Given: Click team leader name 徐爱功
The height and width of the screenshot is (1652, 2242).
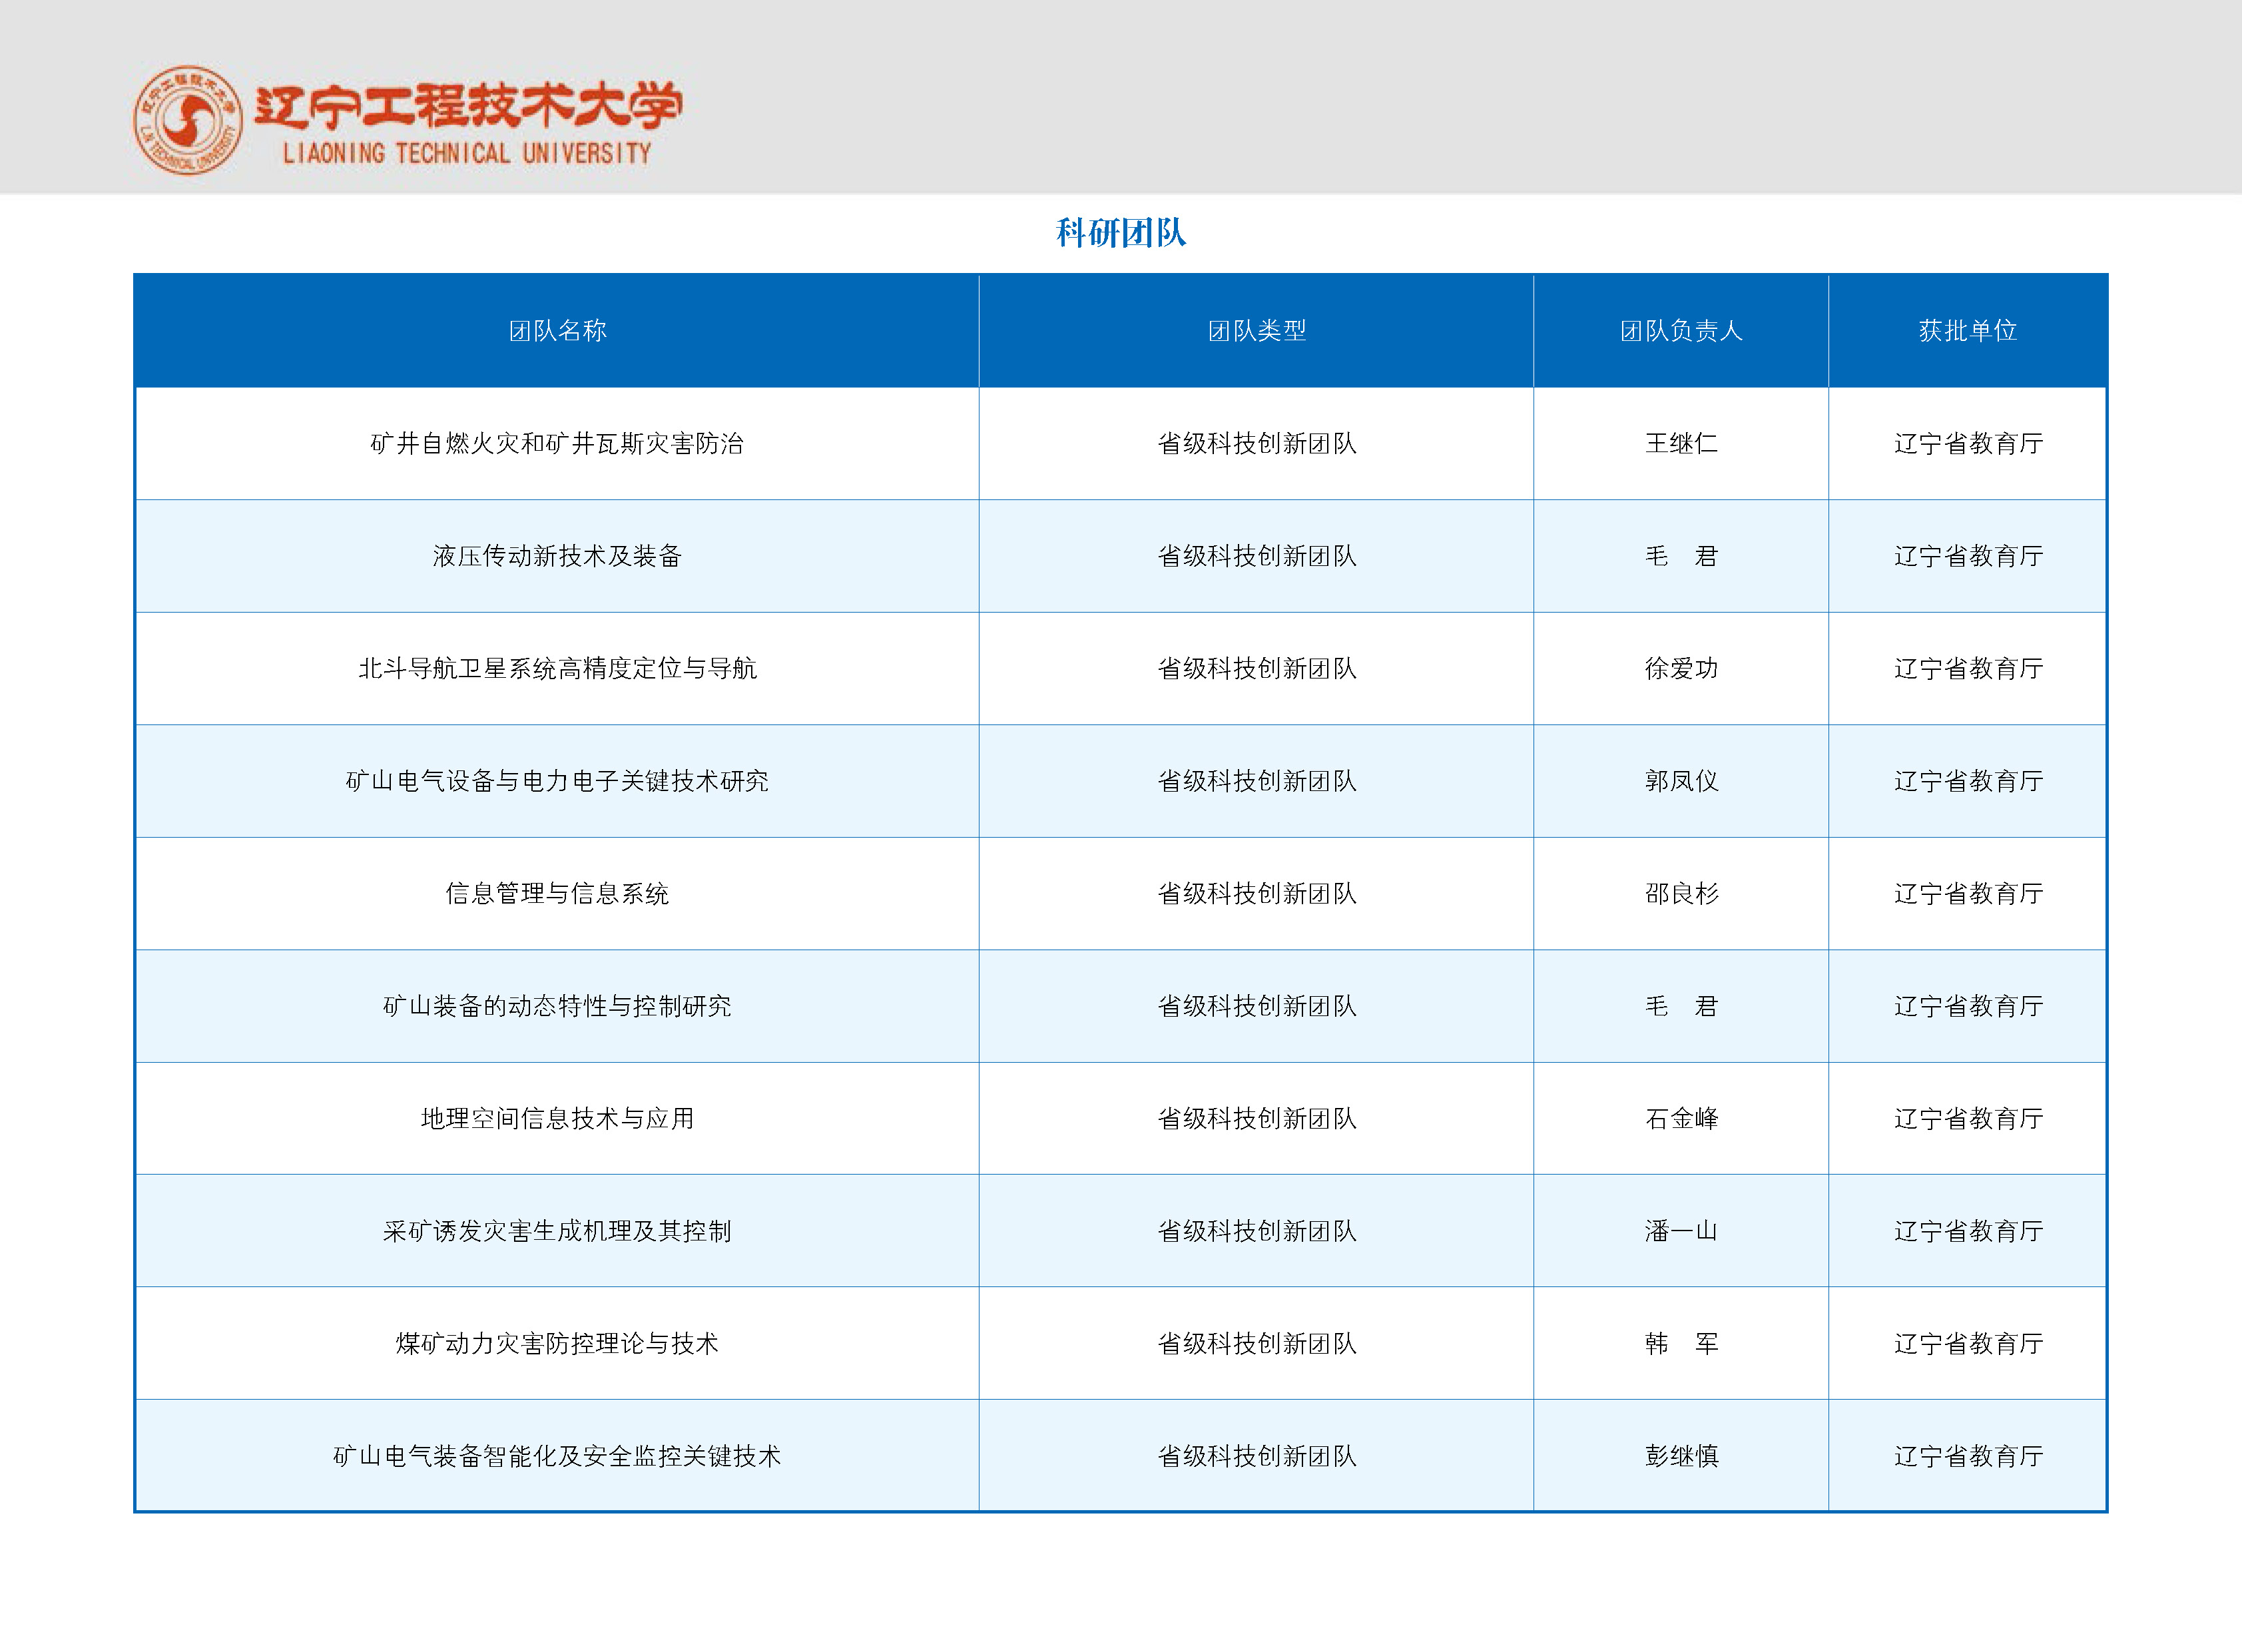Looking at the screenshot, I should (1681, 668).
